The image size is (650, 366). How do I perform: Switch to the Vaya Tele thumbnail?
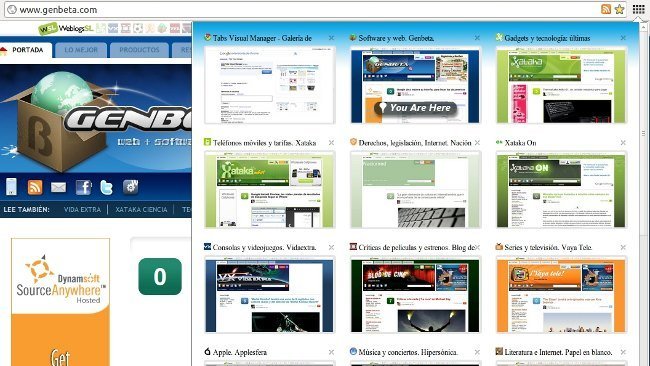pos(561,294)
